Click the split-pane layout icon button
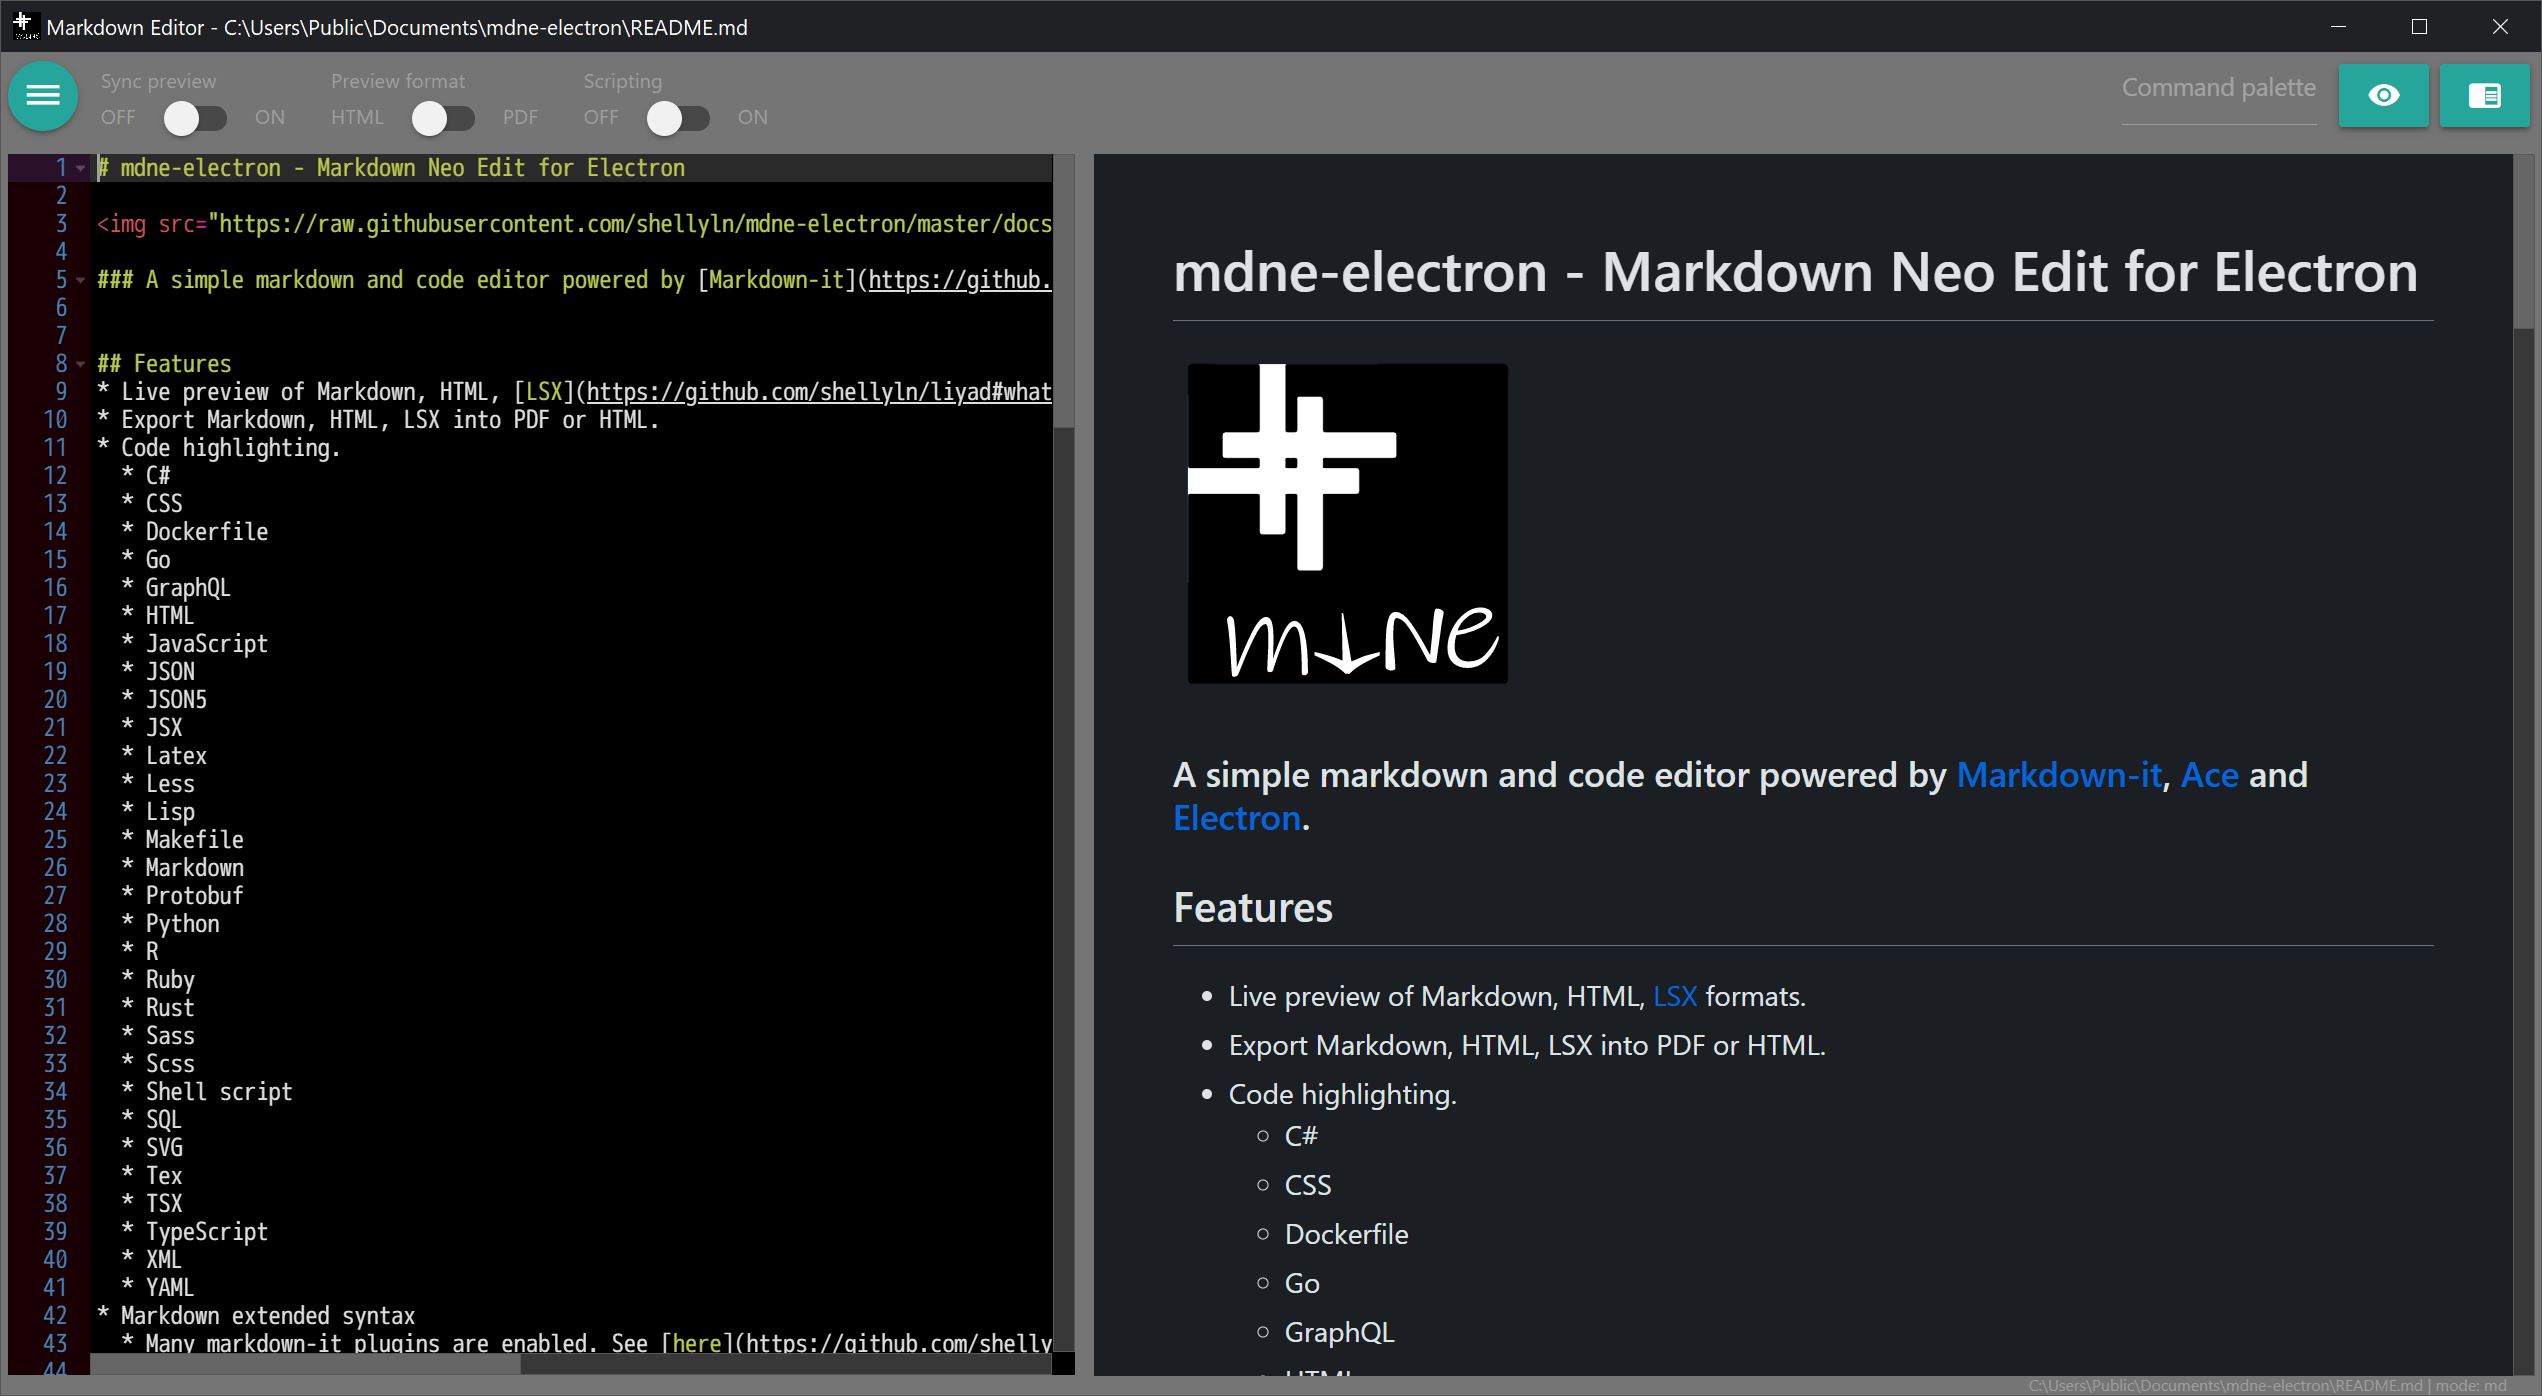 click(2484, 96)
